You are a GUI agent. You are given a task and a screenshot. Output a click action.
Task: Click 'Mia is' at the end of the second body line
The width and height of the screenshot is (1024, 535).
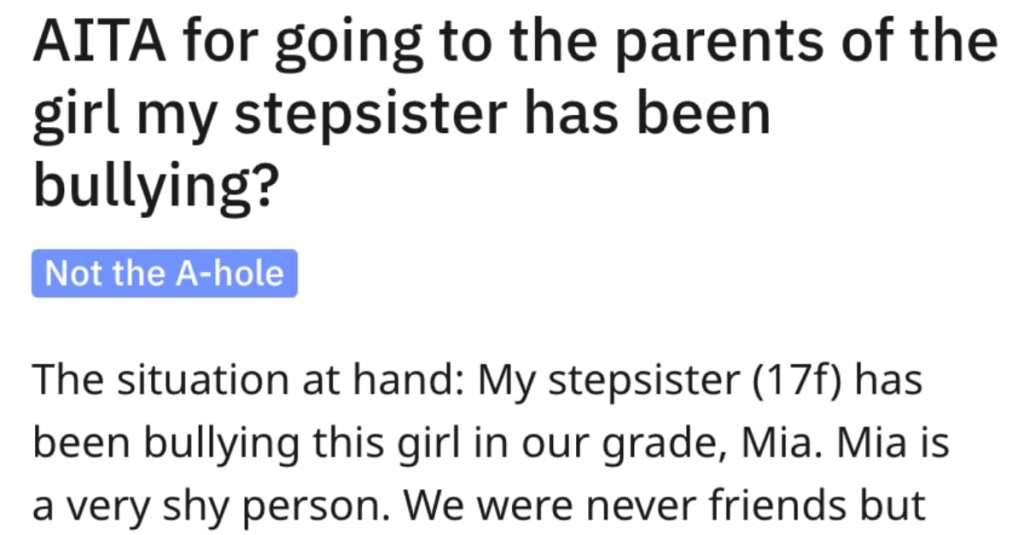893,443
